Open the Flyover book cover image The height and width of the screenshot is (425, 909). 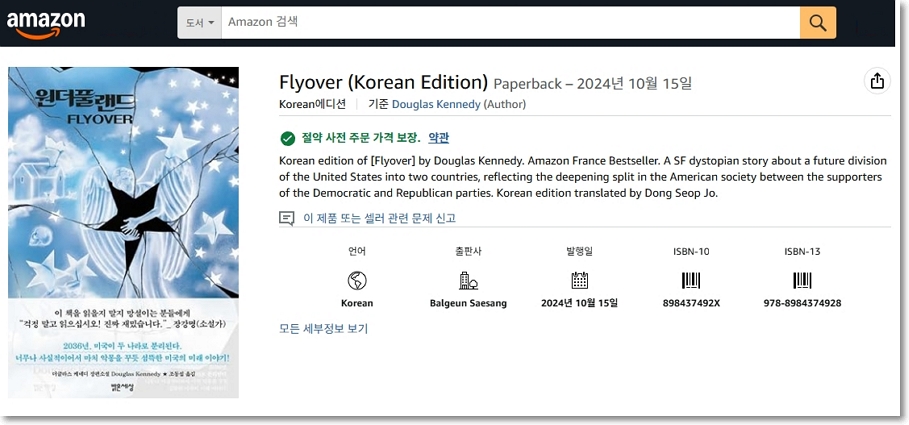coord(123,233)
